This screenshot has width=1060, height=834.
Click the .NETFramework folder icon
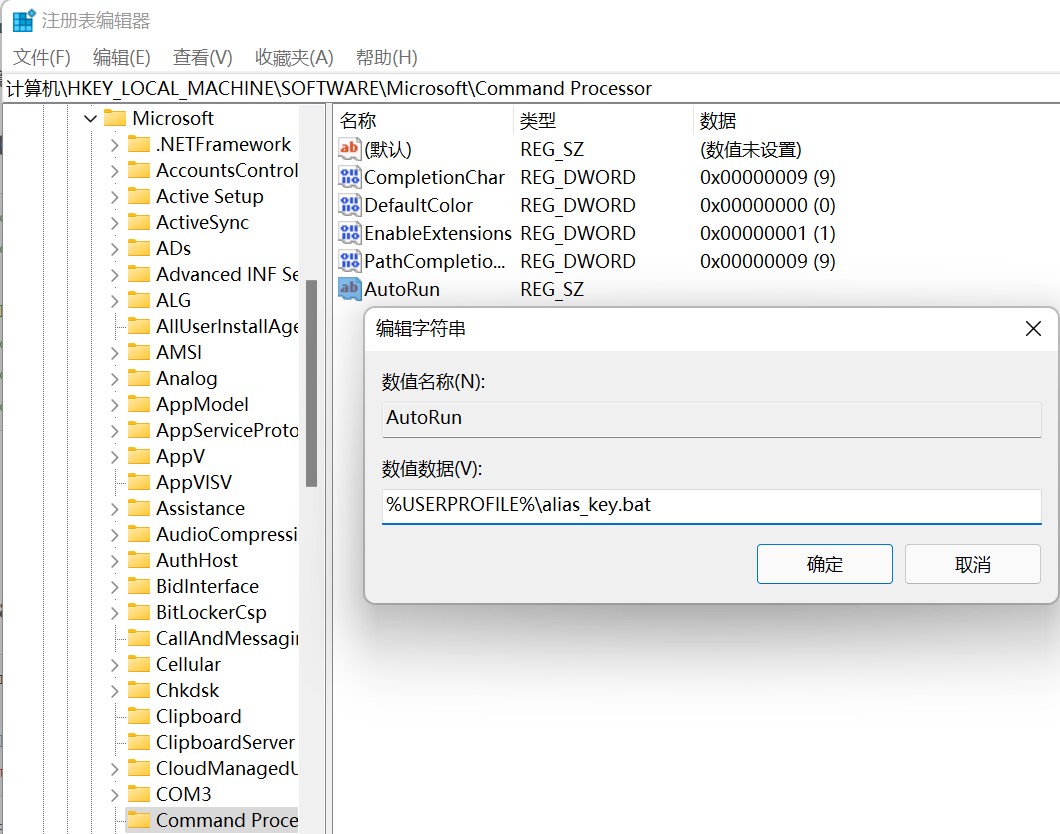pos(139,144)
